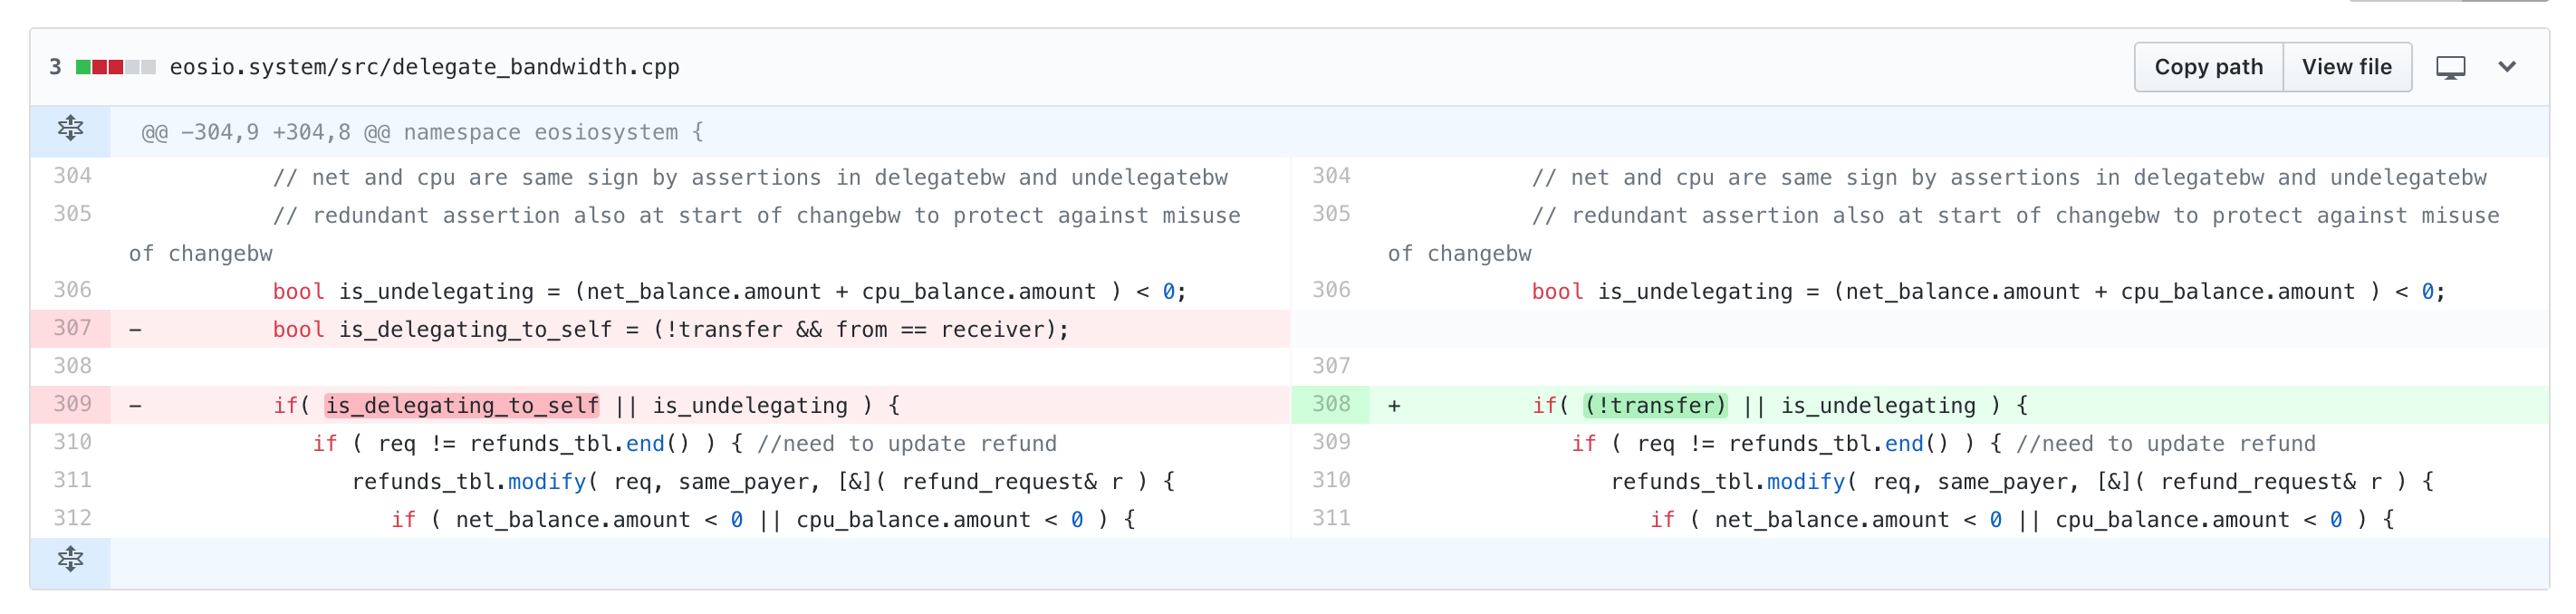
Task: Click the Copy path button
Action: (2207, 67)
